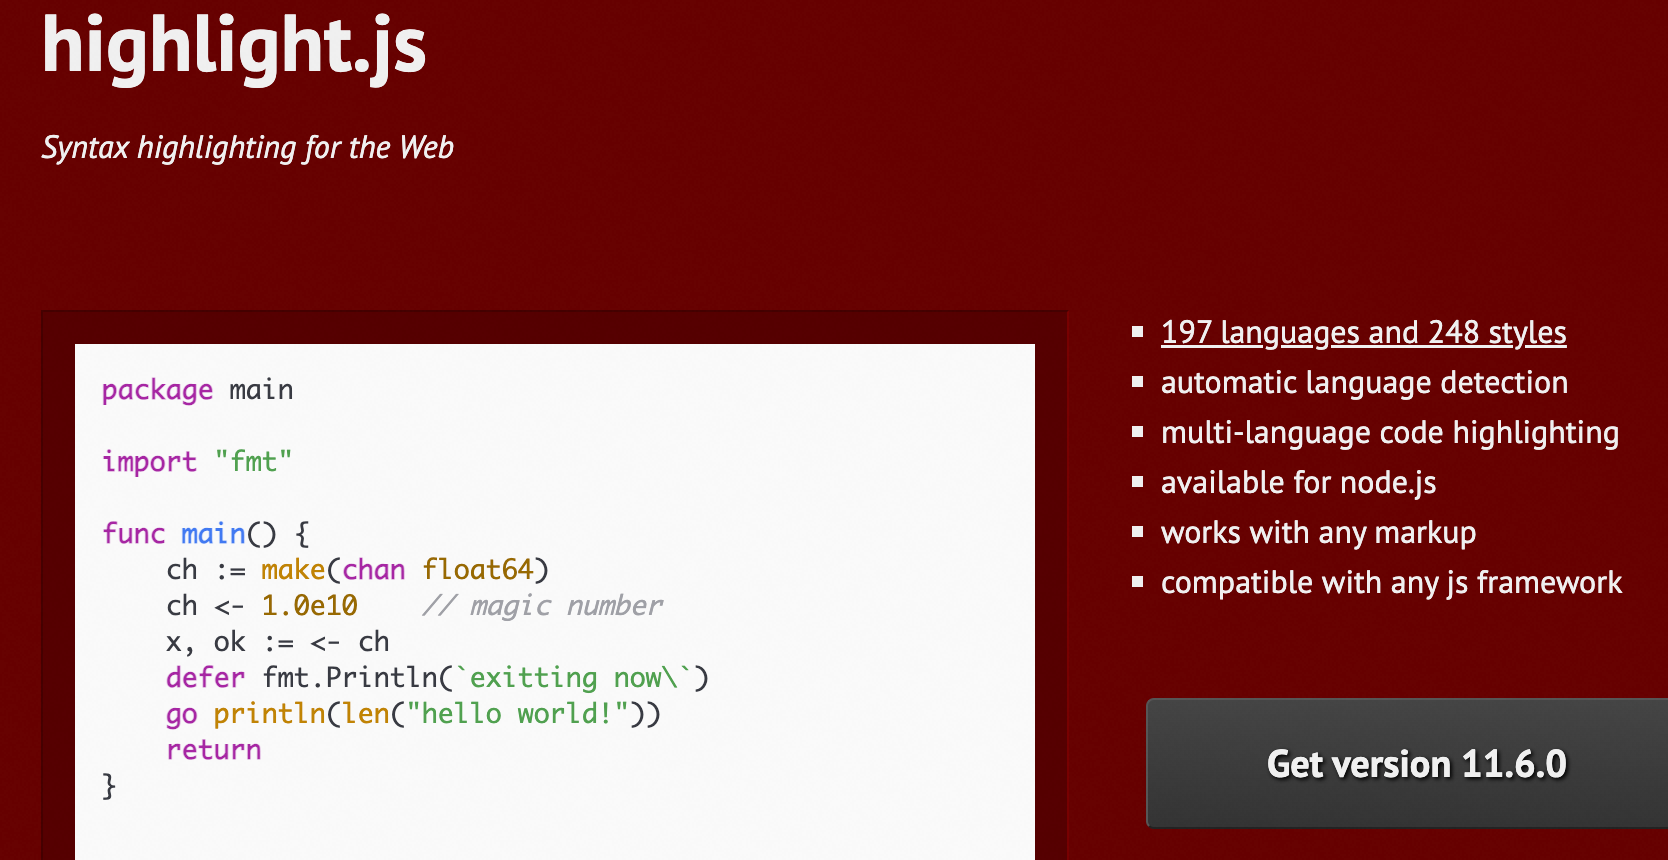Click the 'func main() {' code line
This screenshot has height=860, width=1668.
206,534
